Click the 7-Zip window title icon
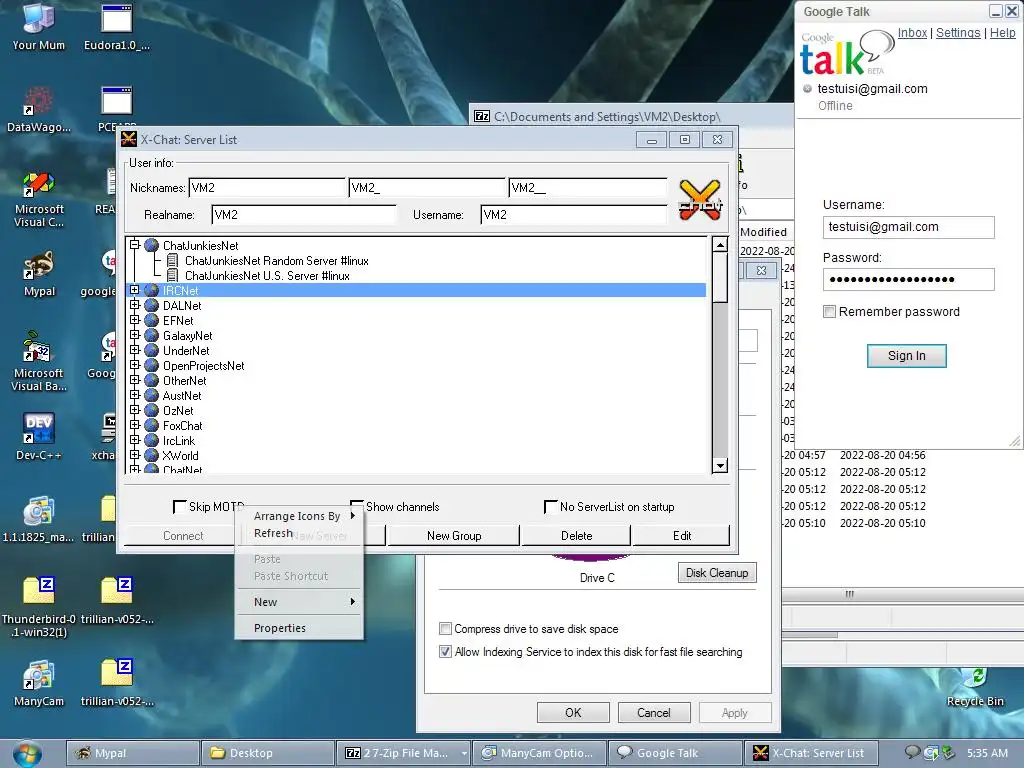This screenshot has height=768, width=1024. (482, 116)
